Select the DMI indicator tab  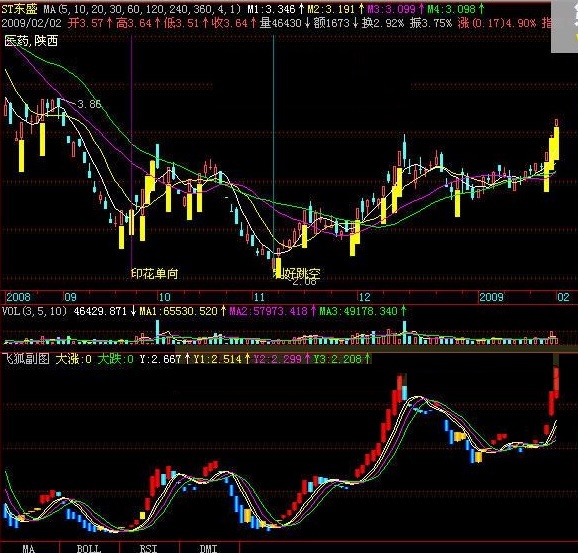209,548
